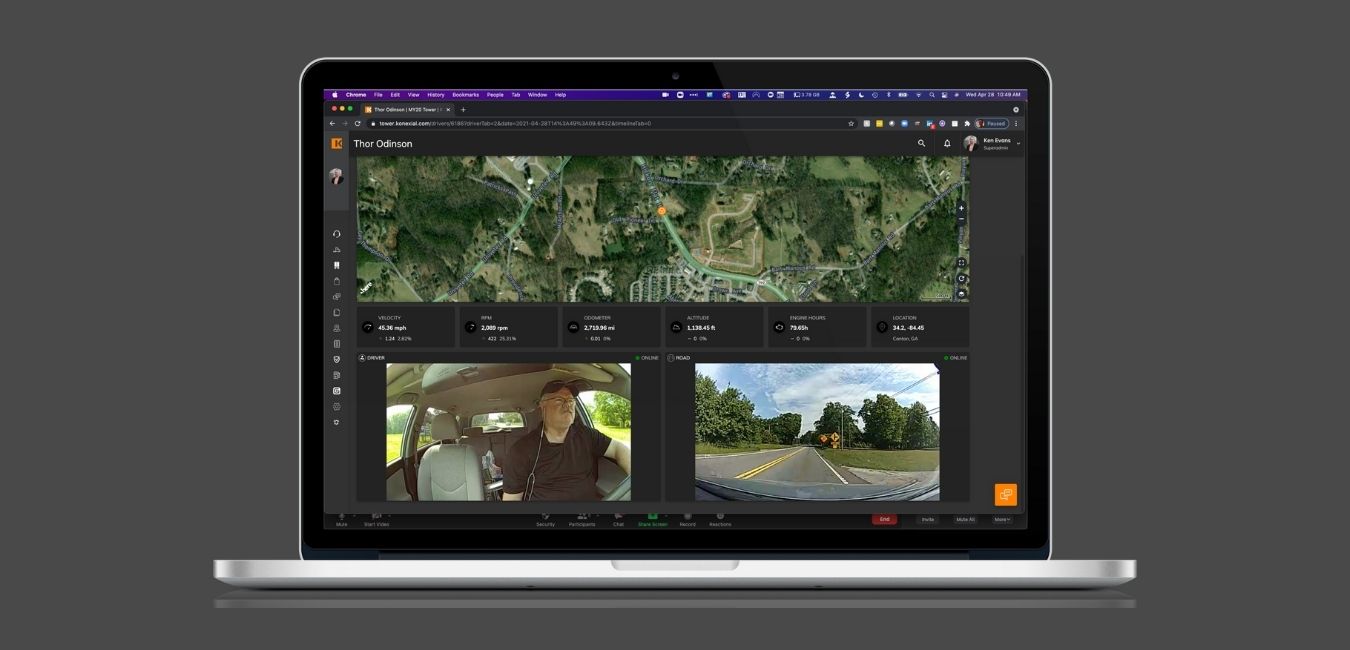Open the map layers selector
The image size is (1350, 650).
962,294
